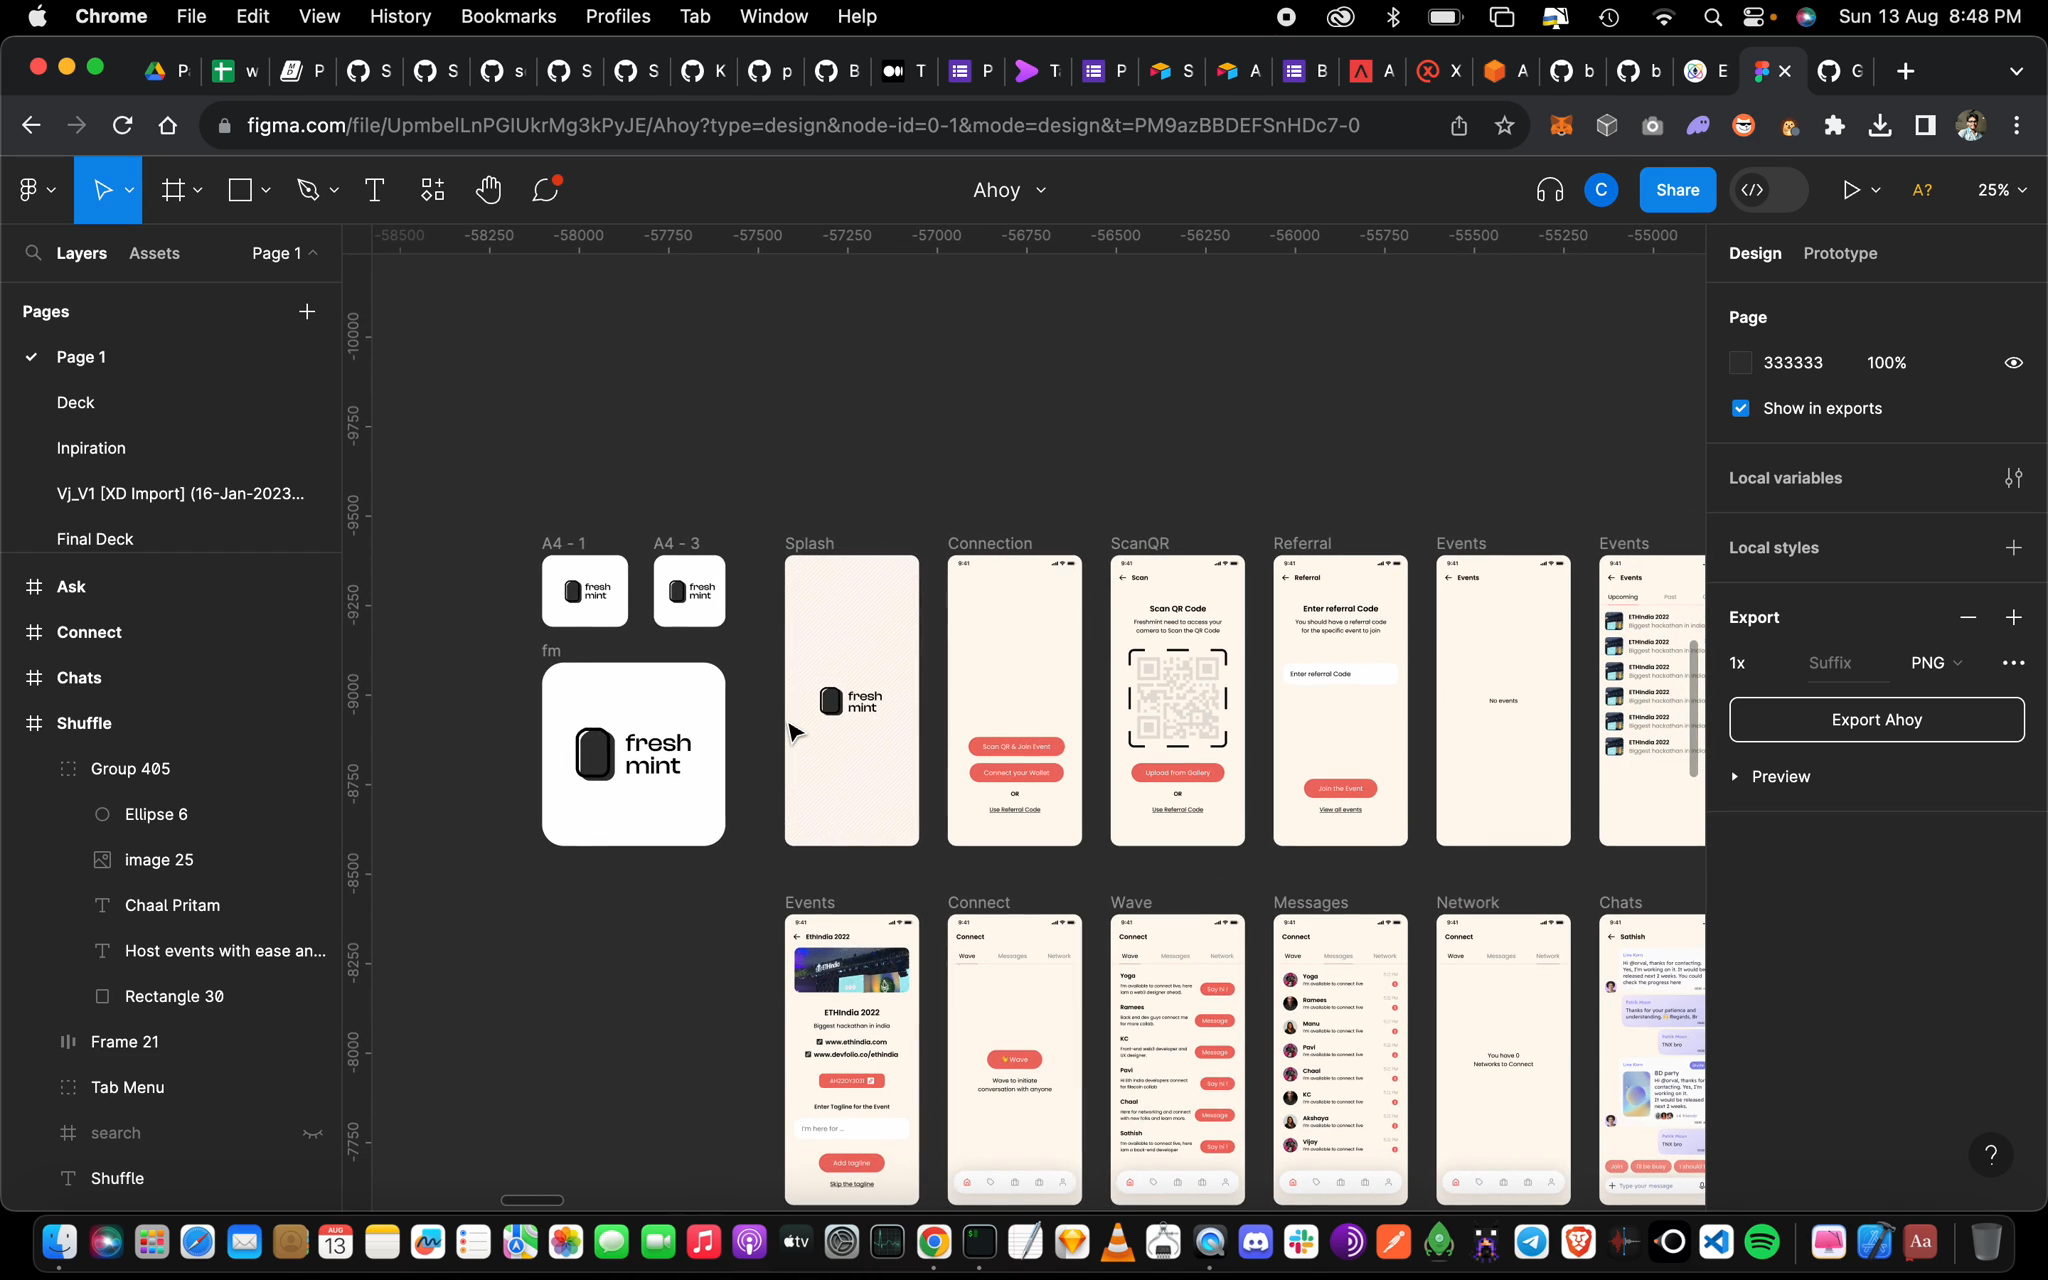Select the Pen tool
The image size is (2048, 1280).
[308, 190]
